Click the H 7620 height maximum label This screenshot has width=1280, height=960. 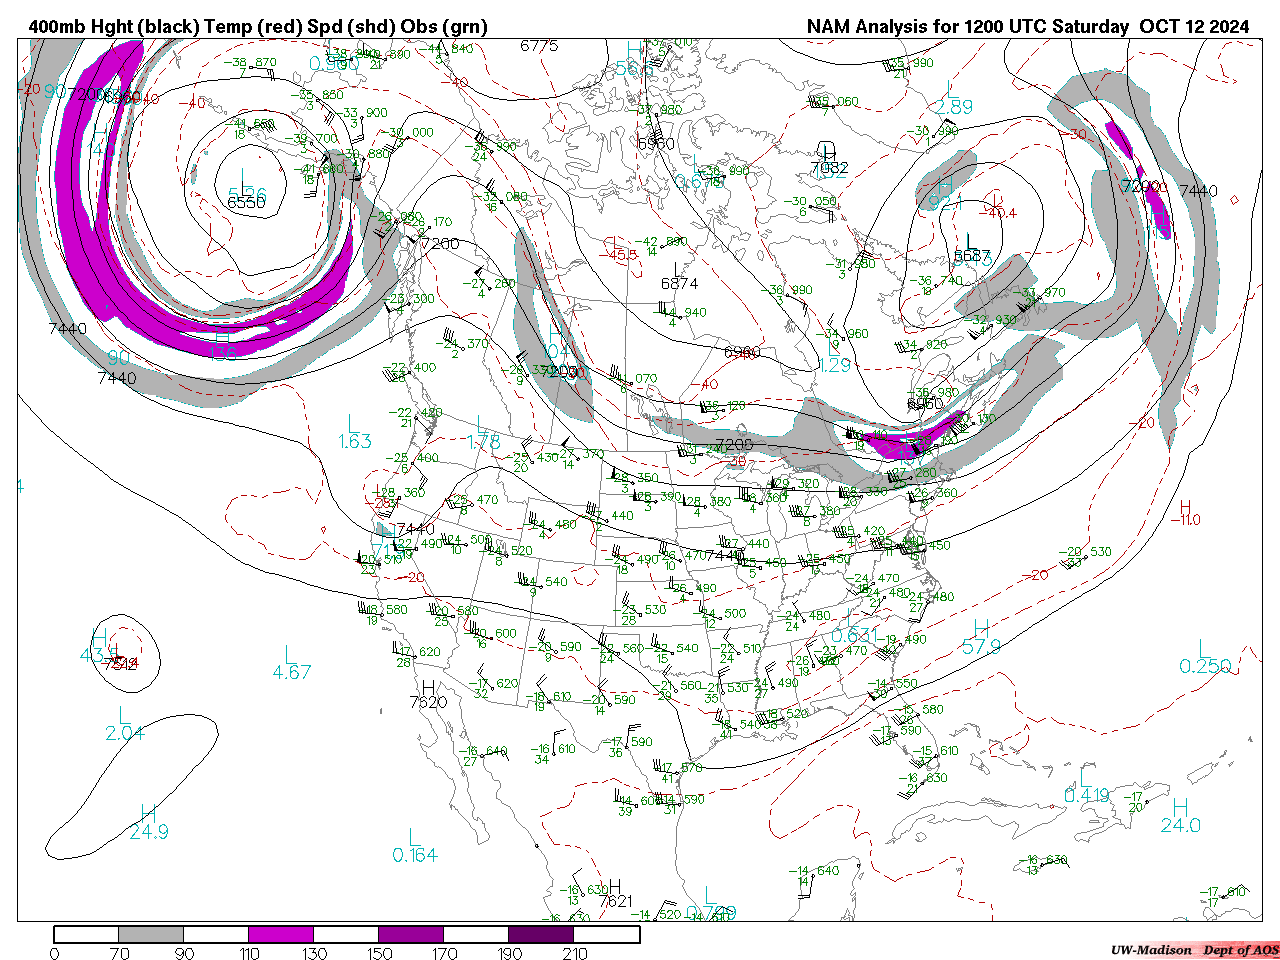[428, 695]
